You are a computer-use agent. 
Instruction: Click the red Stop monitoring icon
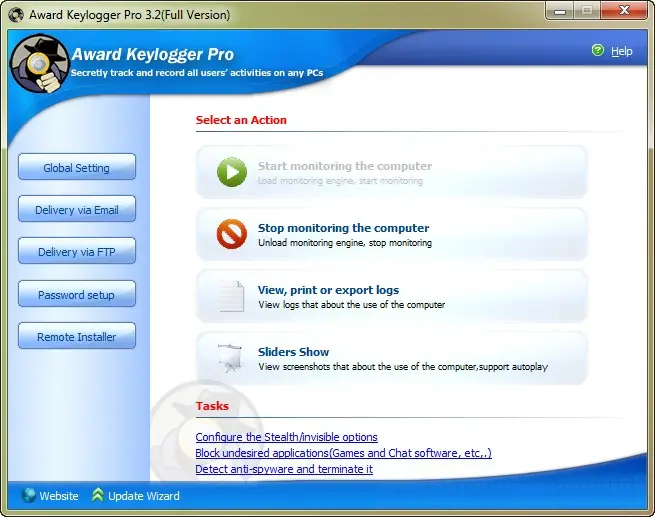click(x=232, y=234)
